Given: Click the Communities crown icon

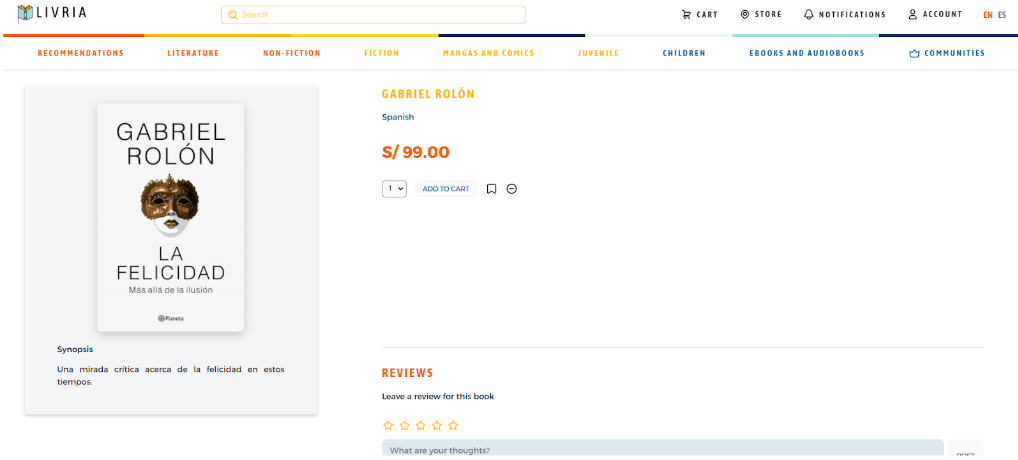Looking at the screenshot, I should click(914, 54).
